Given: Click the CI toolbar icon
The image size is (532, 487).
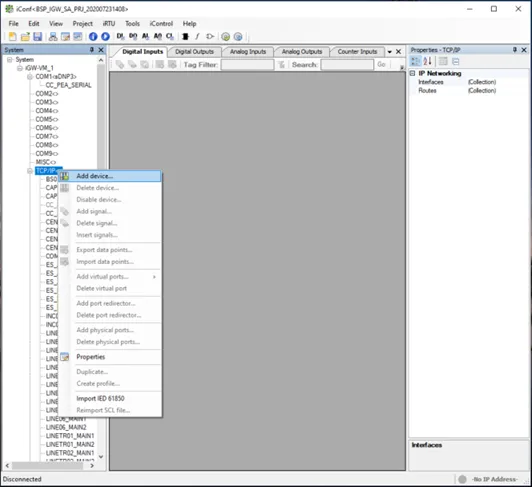Looking at the screenshot, I should pyautogui.click(x=170, y=36).
